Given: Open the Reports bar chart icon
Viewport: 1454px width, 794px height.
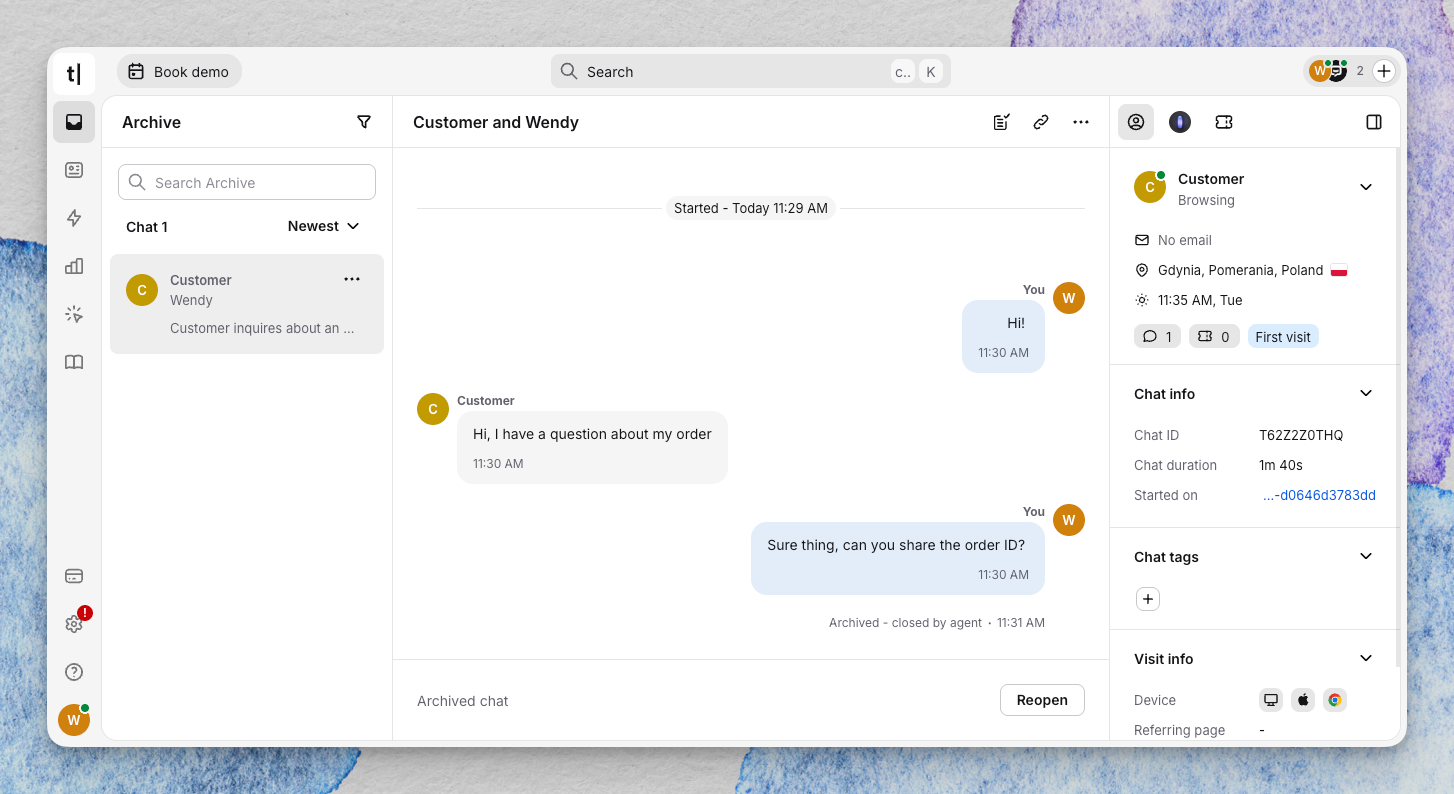Looking at the screenshot, I should pyautogui.click(x=74, y=266).
